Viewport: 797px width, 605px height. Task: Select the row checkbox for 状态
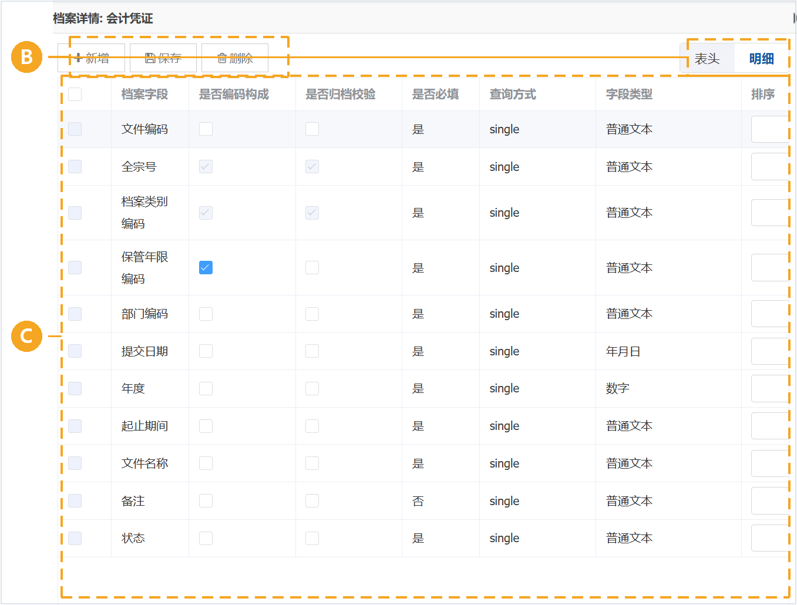pyautogui.click(x=75, y=538)
